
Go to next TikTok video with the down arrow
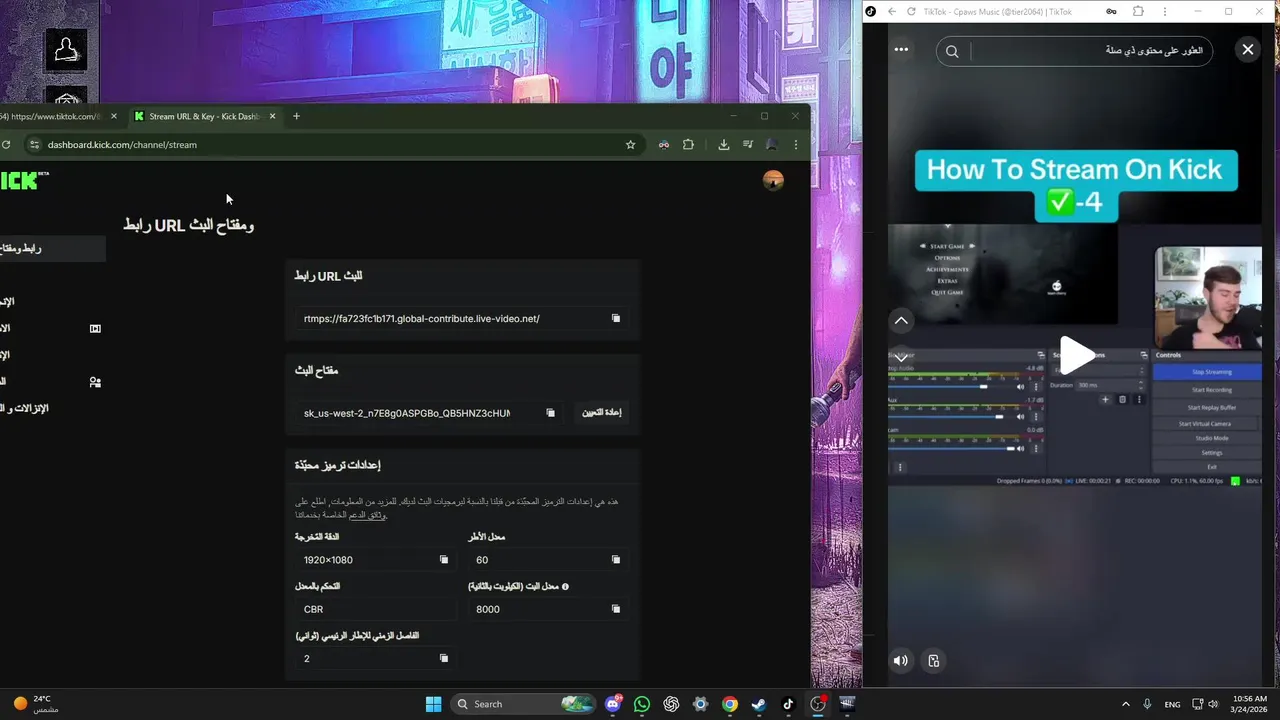(x=901, y=357)
